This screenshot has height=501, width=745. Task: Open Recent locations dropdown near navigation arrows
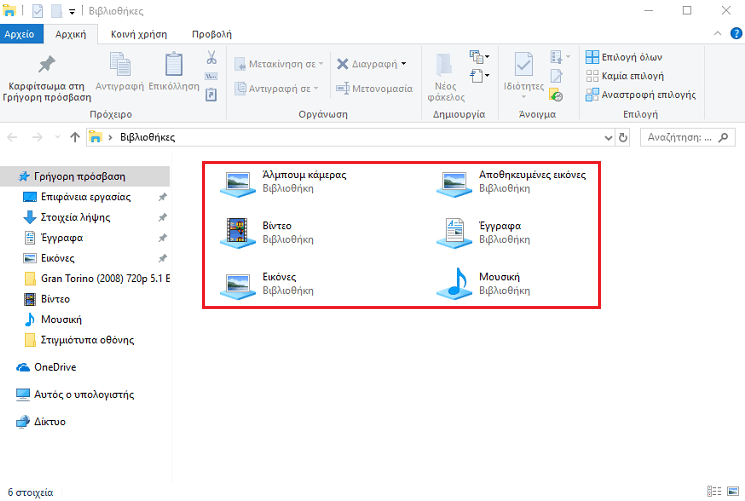[x=57, y=137]
